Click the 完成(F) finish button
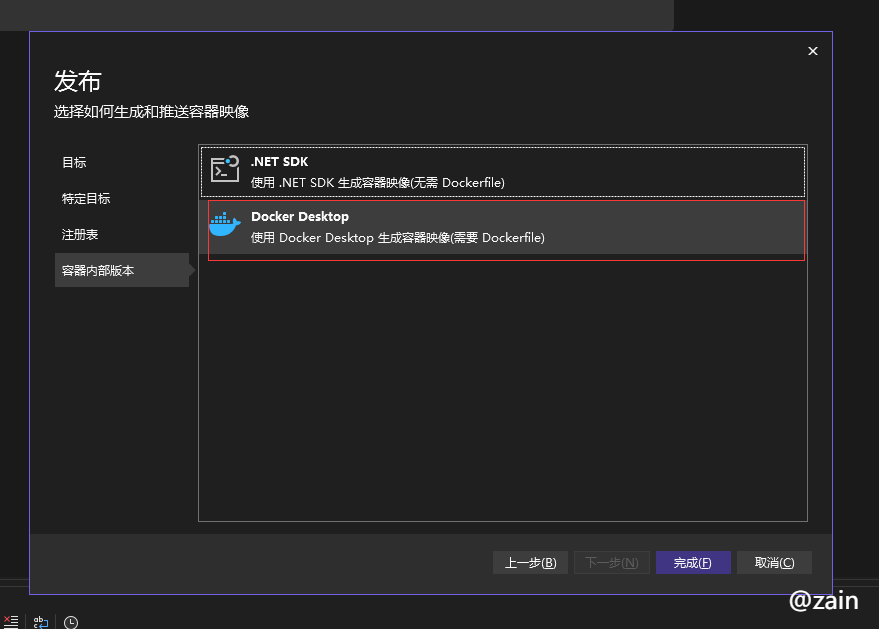 tap(693, 562)
